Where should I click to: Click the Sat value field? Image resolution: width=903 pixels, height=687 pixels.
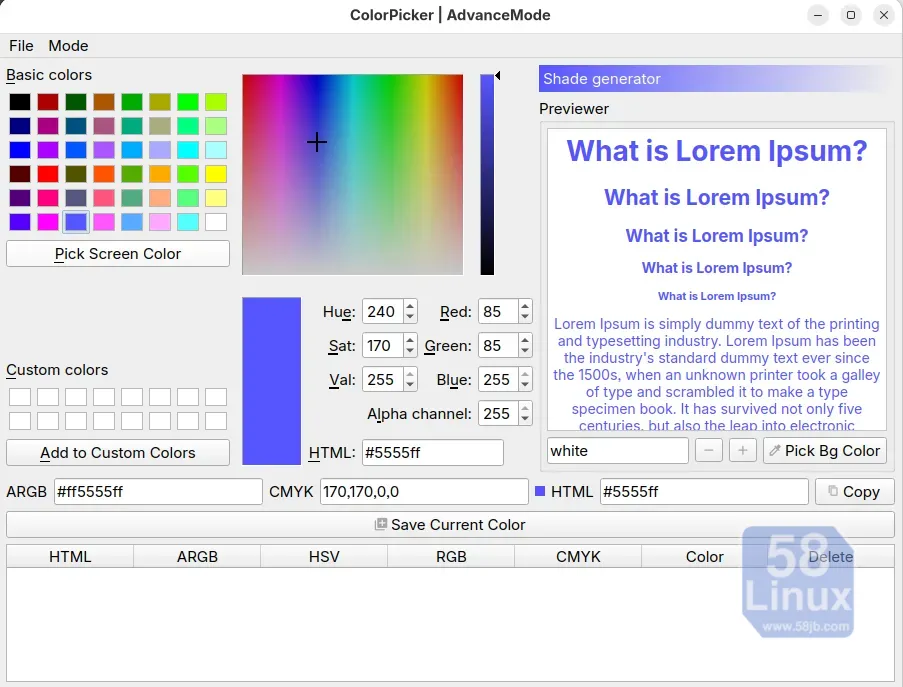click(383, 346)
